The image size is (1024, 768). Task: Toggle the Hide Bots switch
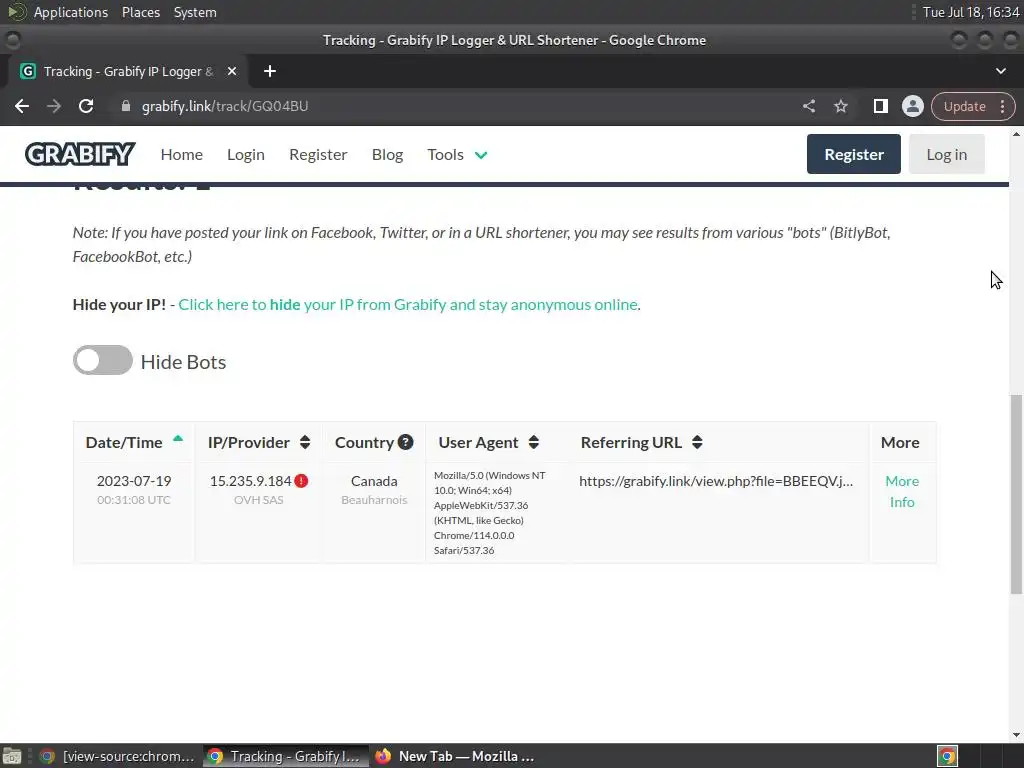tap(103, 360)
